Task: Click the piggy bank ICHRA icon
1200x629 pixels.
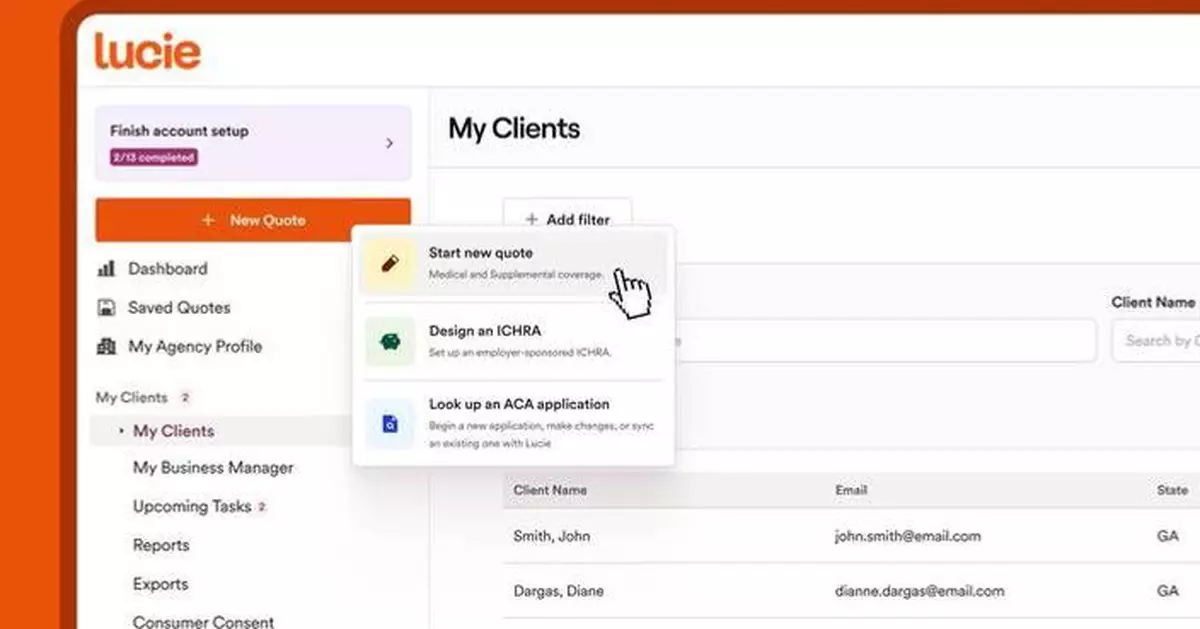Action: pyautogui.click(x=389, y=341)
